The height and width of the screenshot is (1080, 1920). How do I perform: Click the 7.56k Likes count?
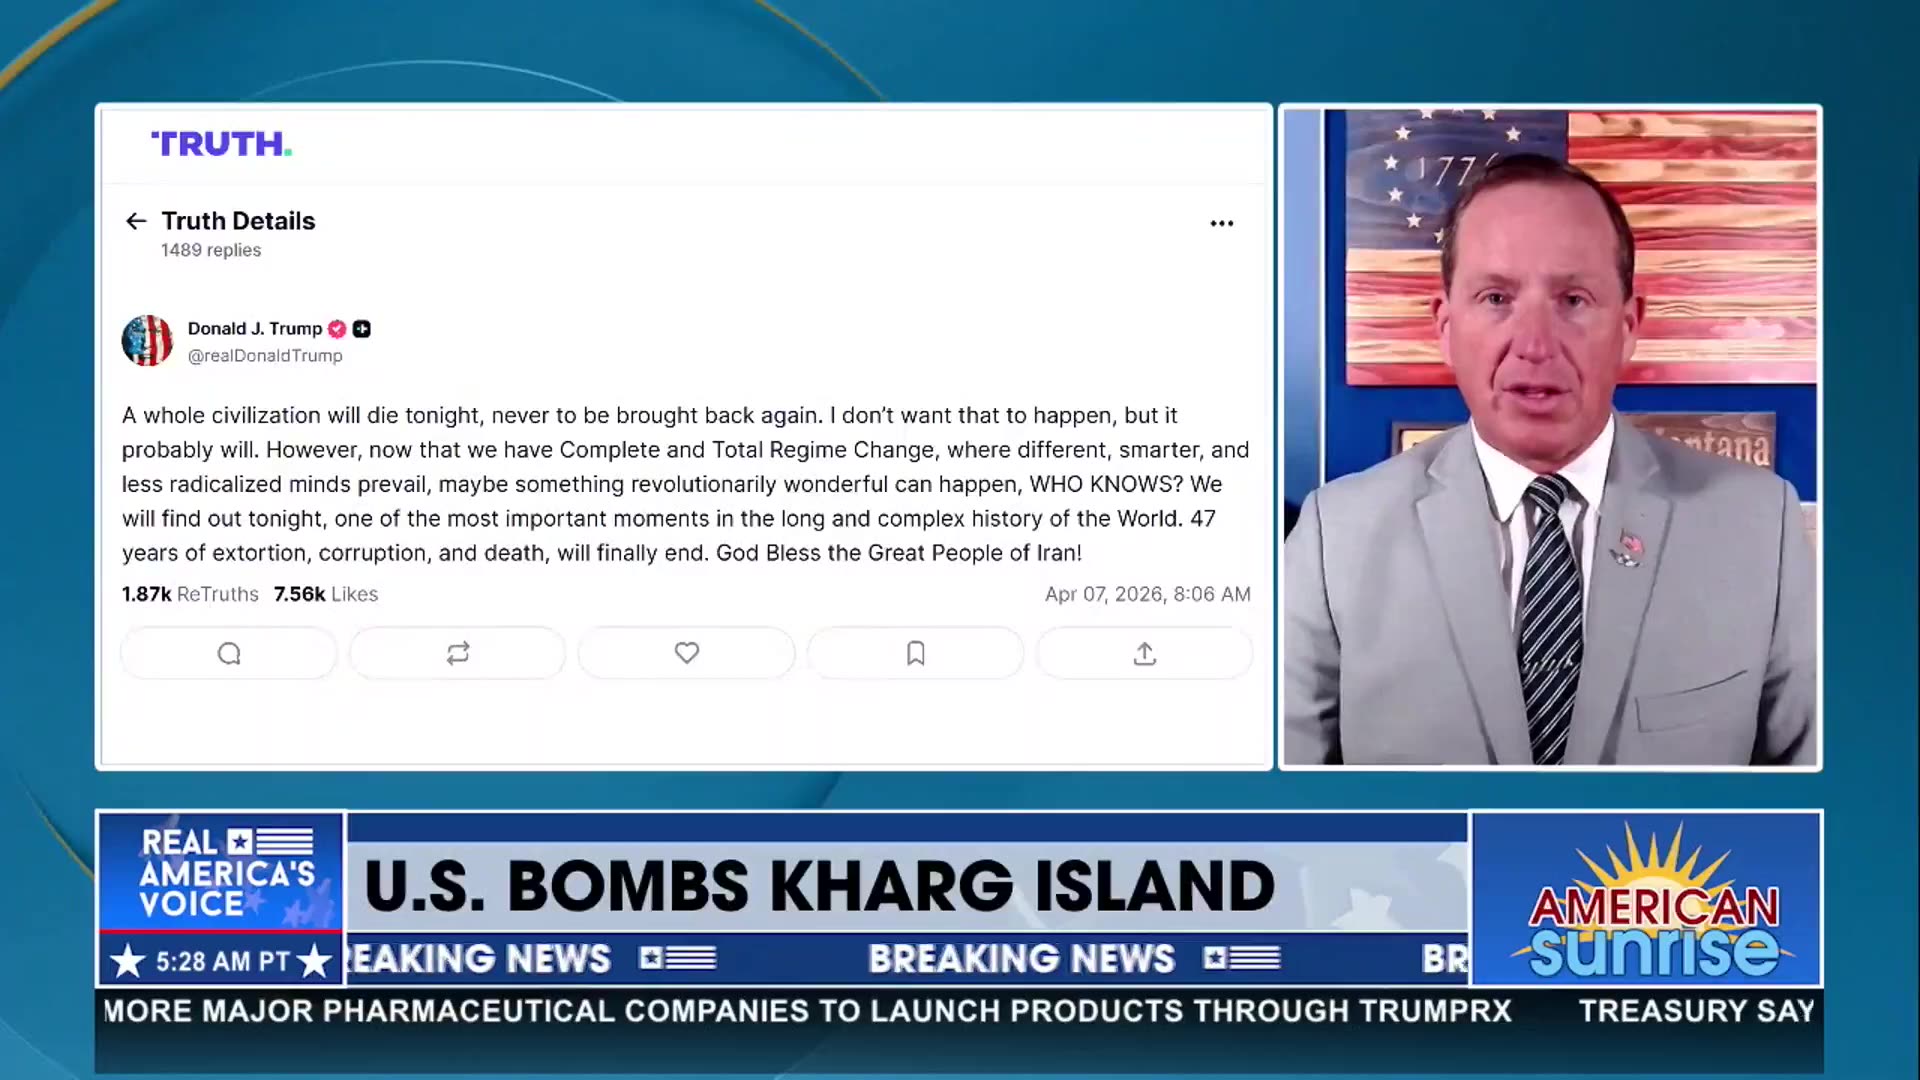326,594
